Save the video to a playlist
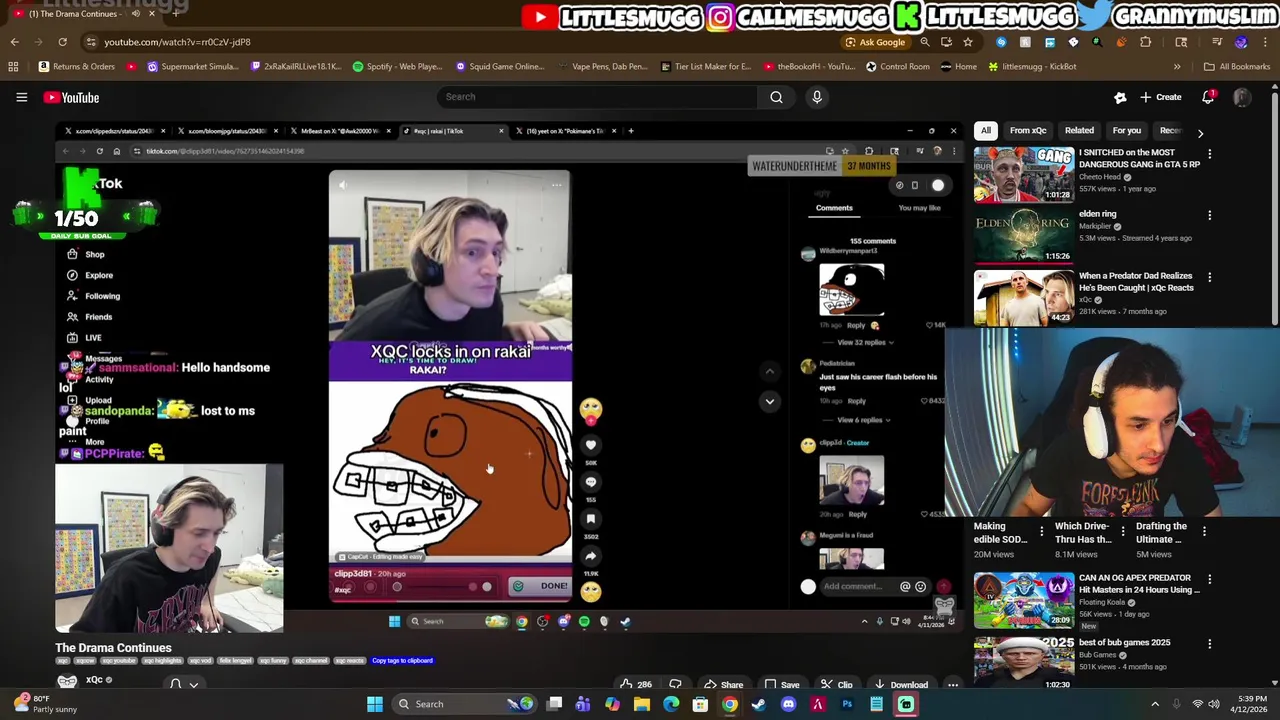Viewport: 1280px width, 720px height. coord(781,685)
